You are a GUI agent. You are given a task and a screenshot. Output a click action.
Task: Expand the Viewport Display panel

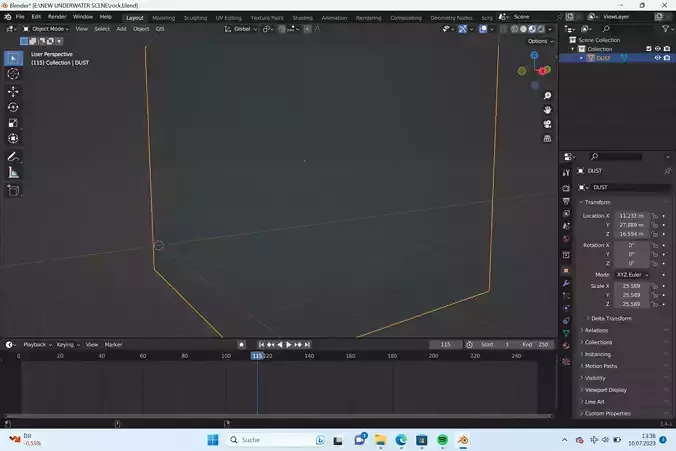point(605,390)
